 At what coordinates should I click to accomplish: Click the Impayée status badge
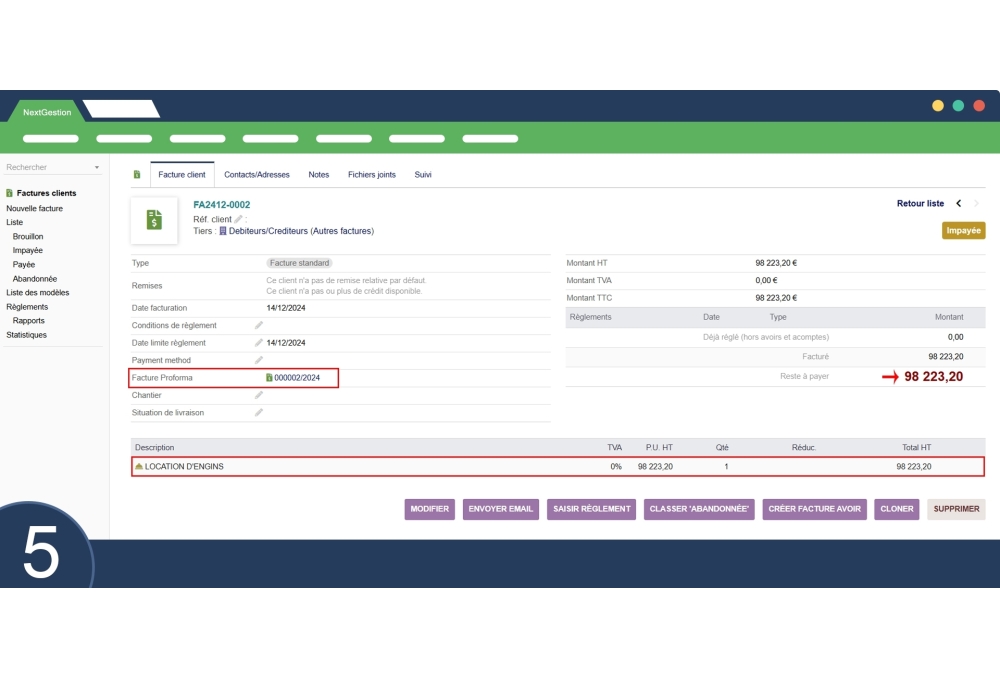click(963, 230)
